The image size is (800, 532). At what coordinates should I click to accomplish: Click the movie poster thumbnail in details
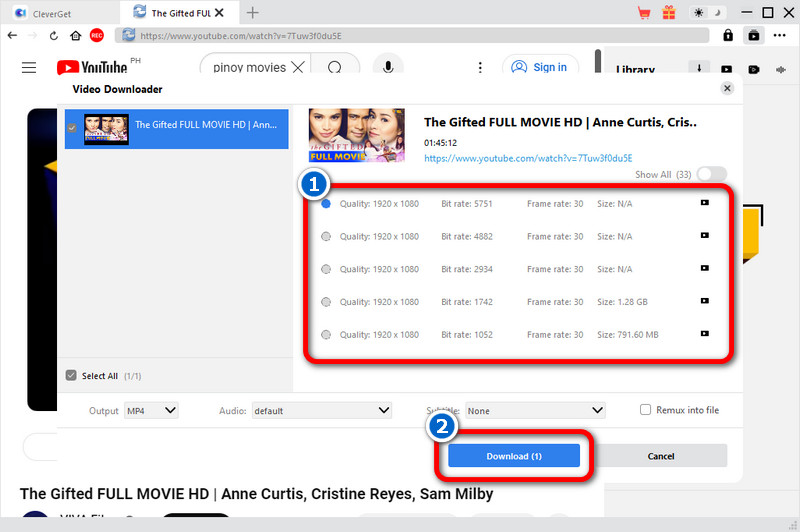(357, 135)
